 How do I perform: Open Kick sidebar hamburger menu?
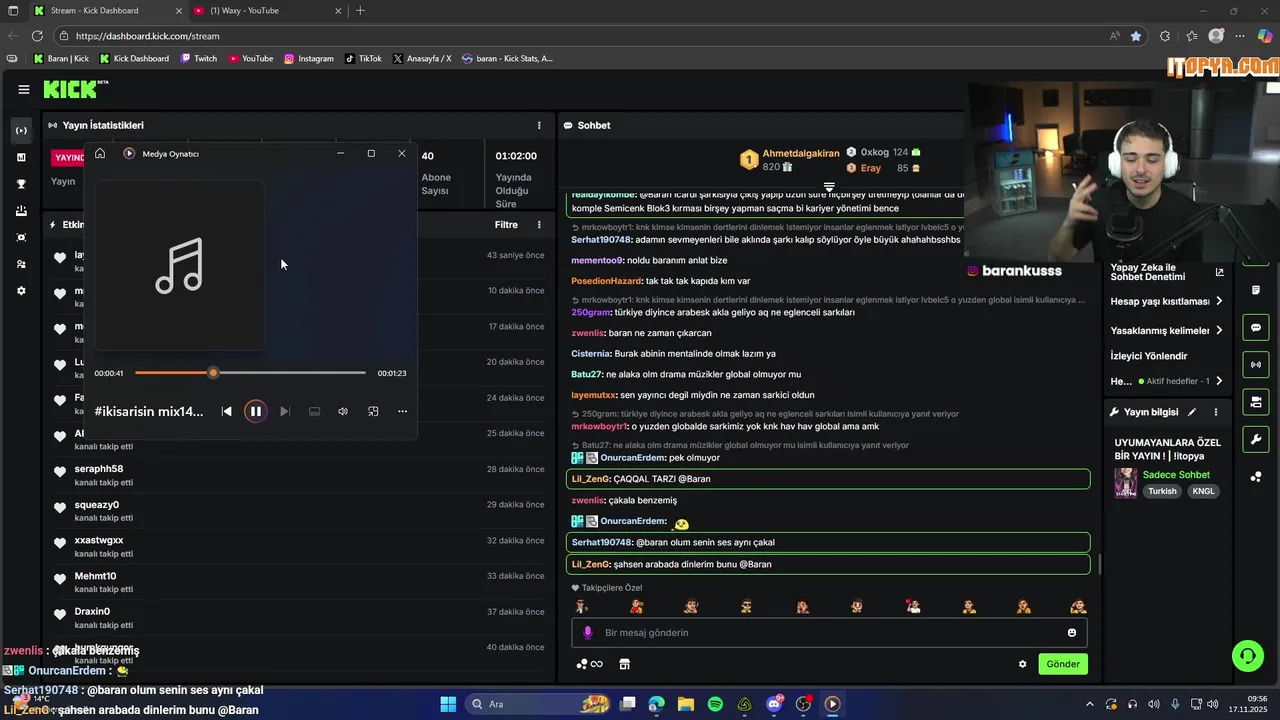pos(23,89)
